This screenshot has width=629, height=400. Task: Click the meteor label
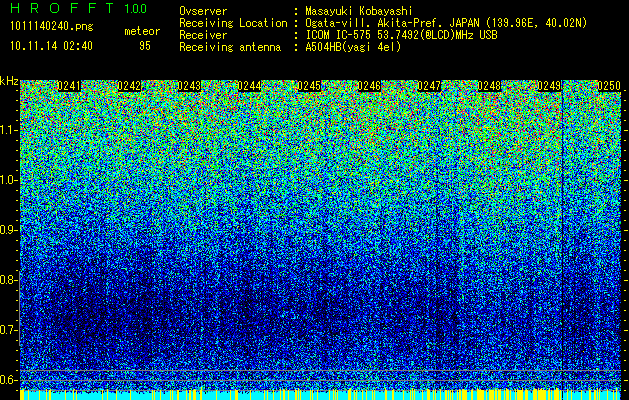tap(142, 31)
